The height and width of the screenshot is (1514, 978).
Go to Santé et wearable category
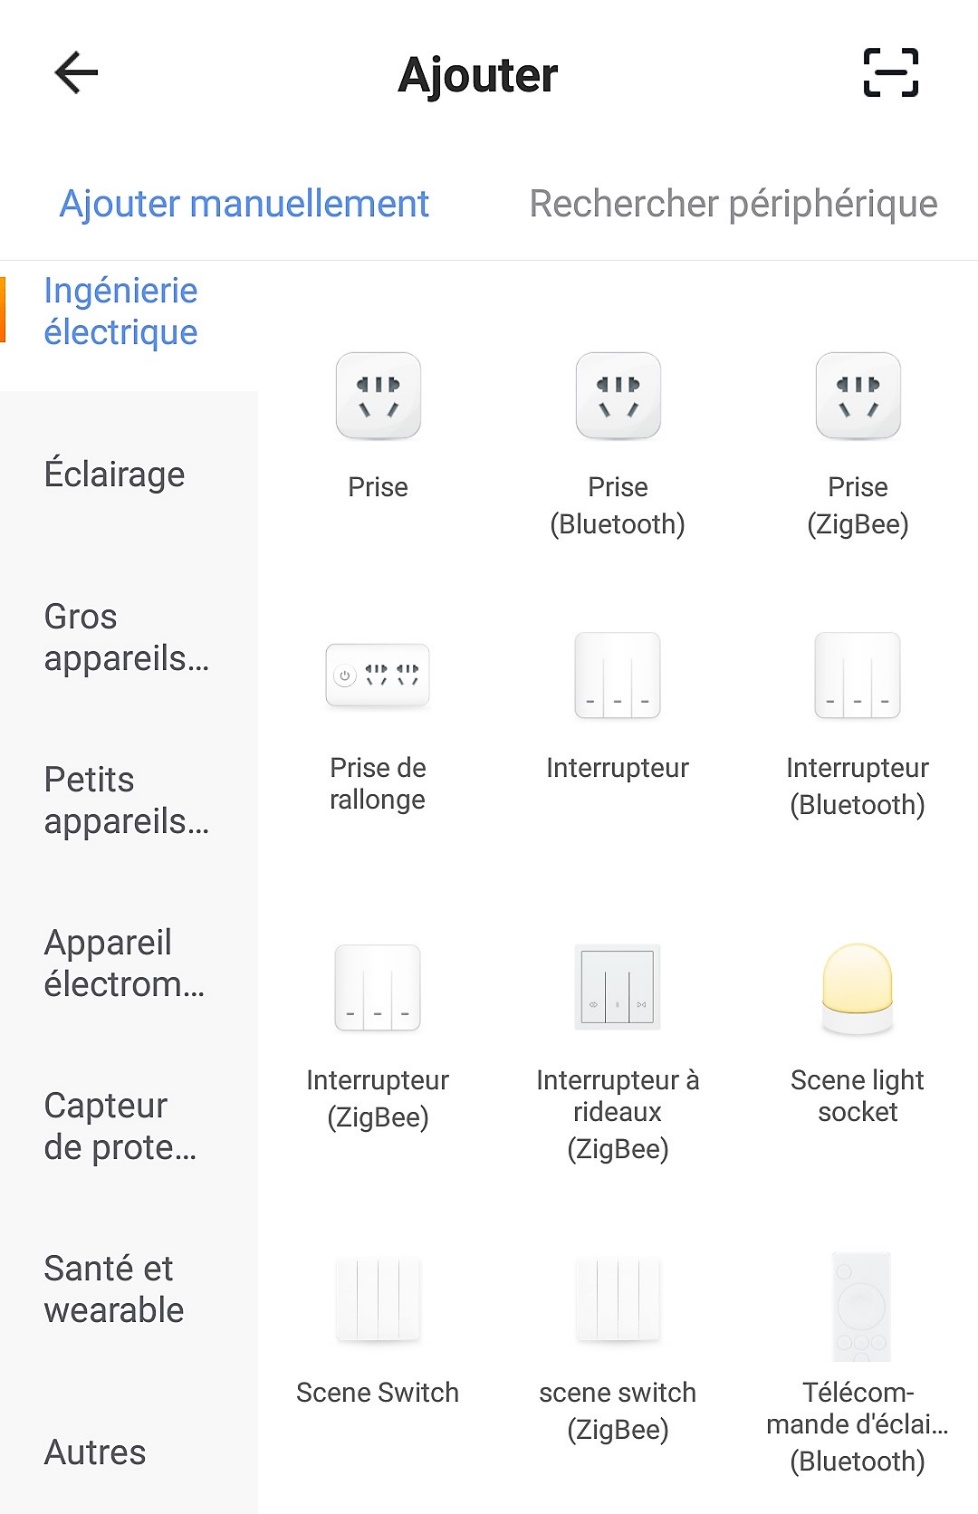114,1289
